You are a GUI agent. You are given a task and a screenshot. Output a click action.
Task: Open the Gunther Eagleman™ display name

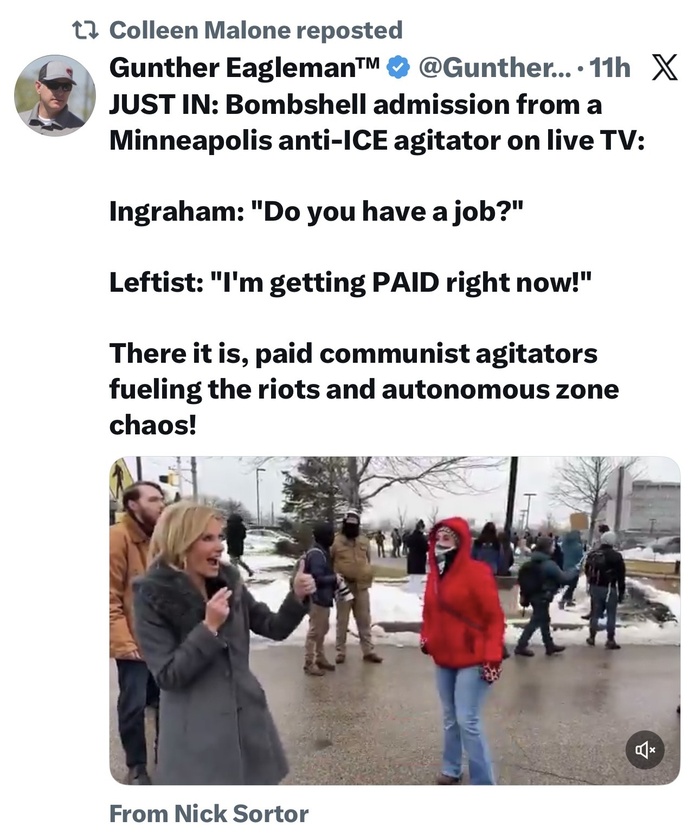(x=245, y=68)
